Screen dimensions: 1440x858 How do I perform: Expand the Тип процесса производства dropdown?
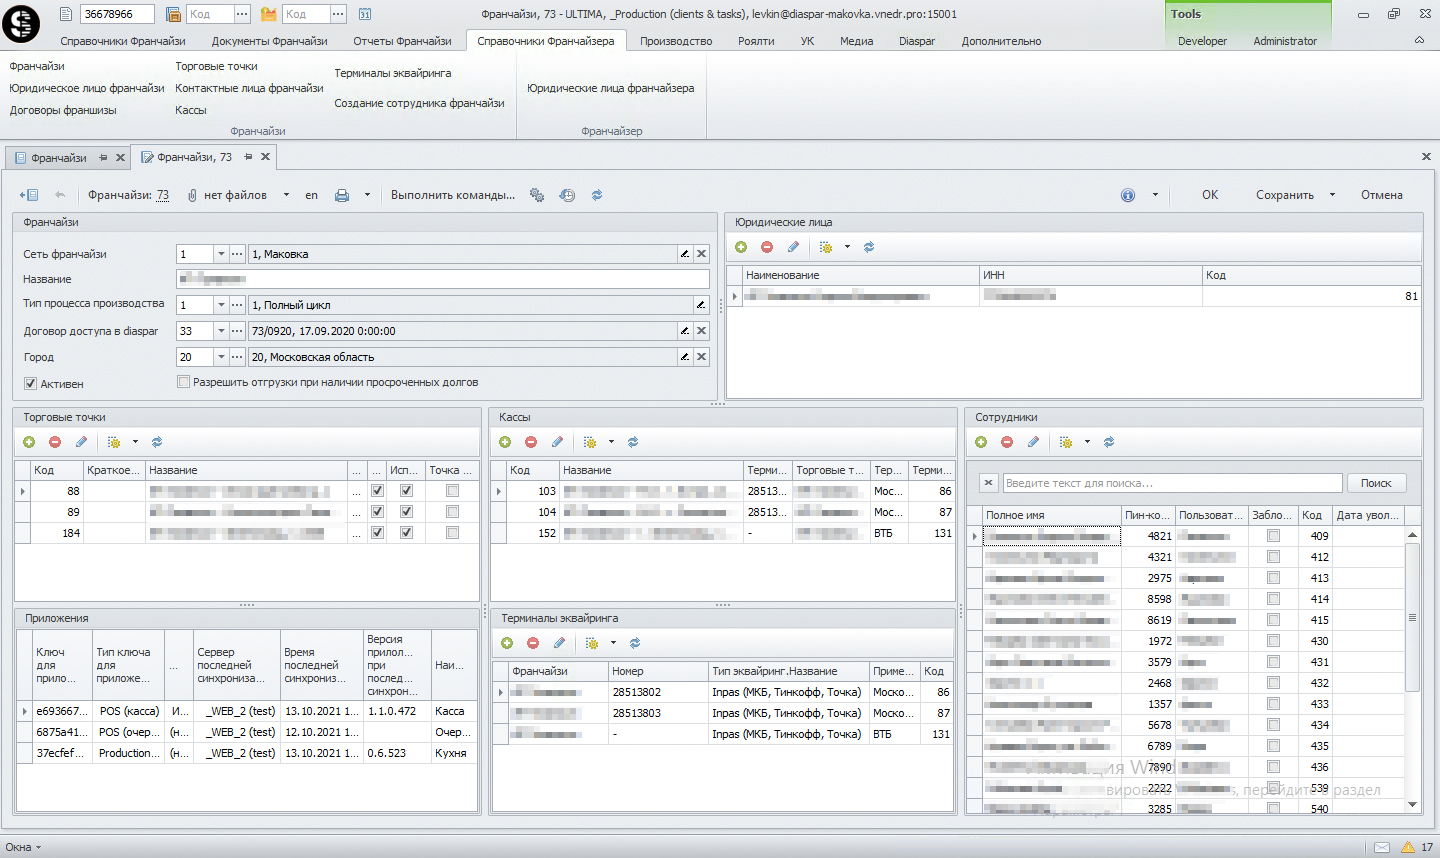click(221, 305)
